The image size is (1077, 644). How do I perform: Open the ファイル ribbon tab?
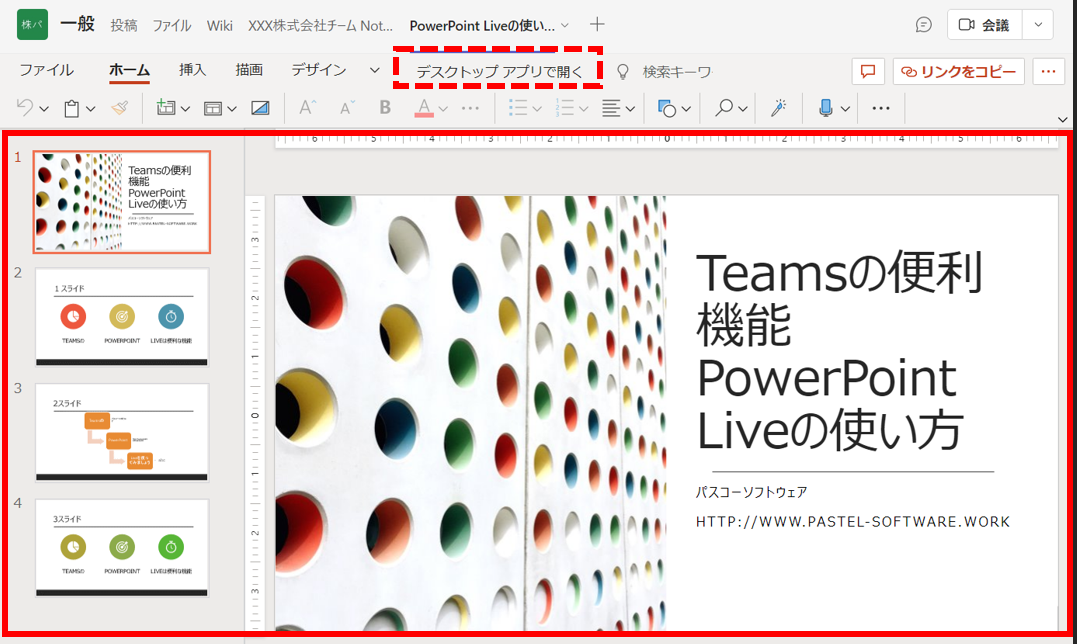click(x=47, y=70)
